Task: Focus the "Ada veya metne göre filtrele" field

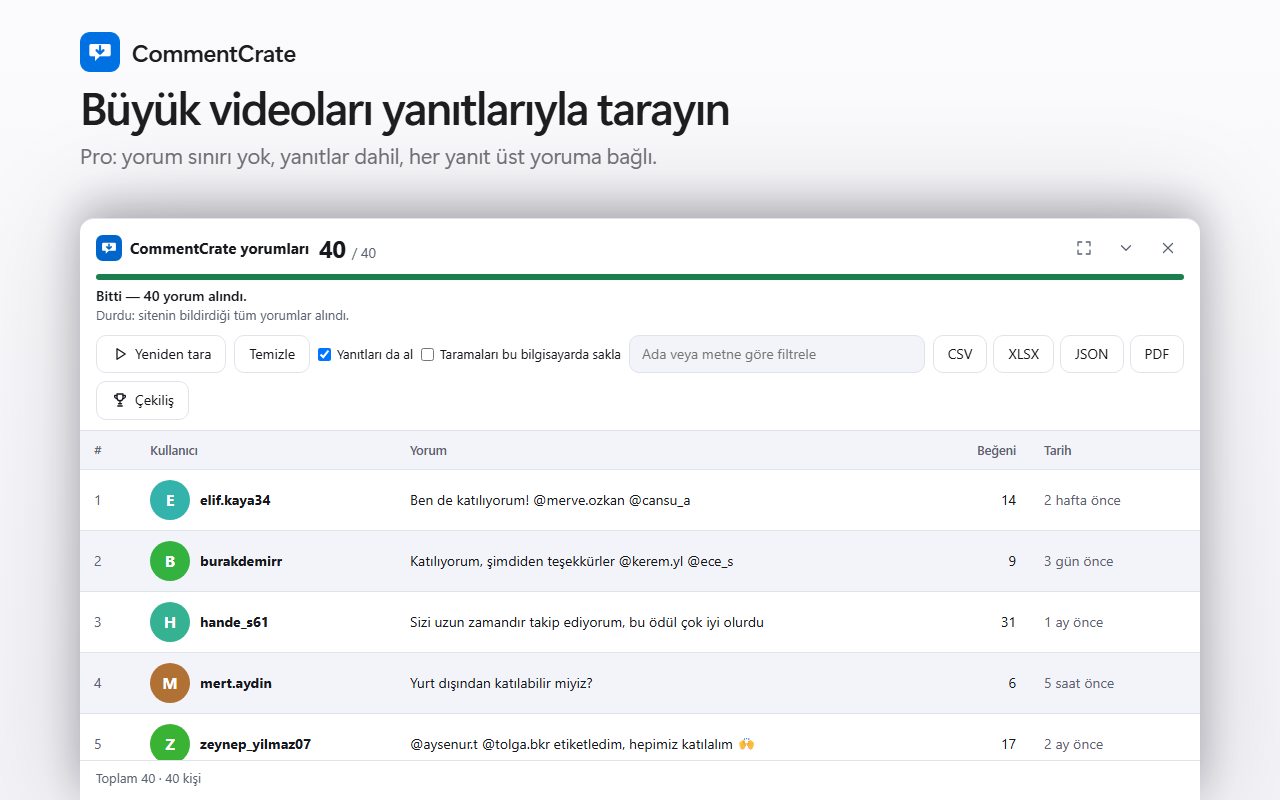Action: [777, 354]
